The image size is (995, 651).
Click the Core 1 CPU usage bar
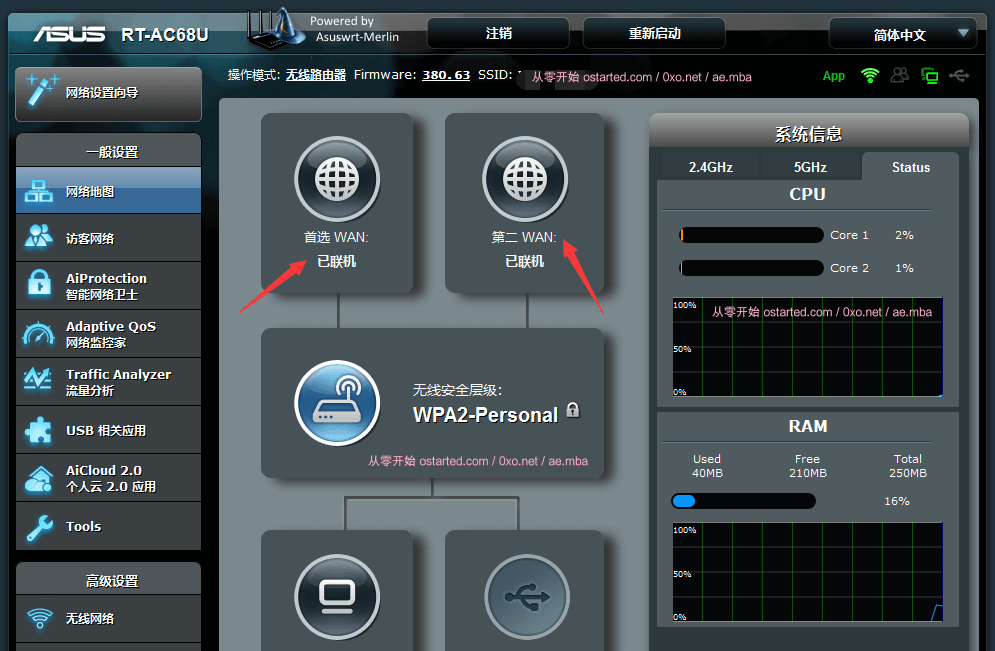coord(751,235)
